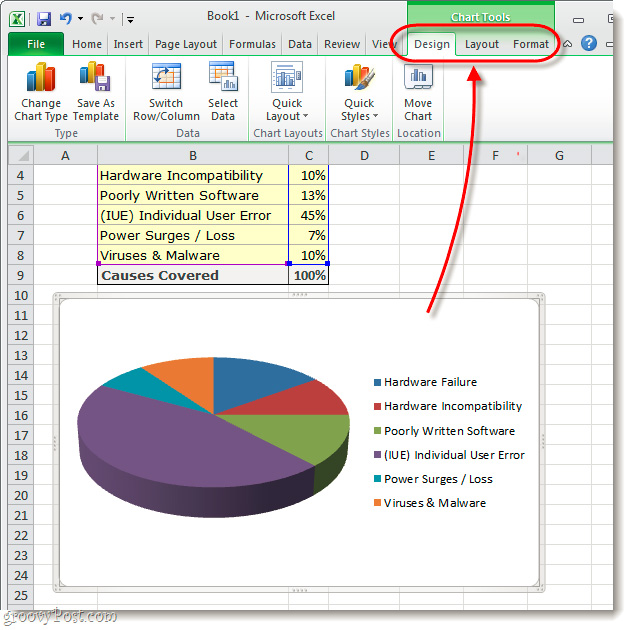
Task: Select the 13% value cell
Action: point(309,195)
